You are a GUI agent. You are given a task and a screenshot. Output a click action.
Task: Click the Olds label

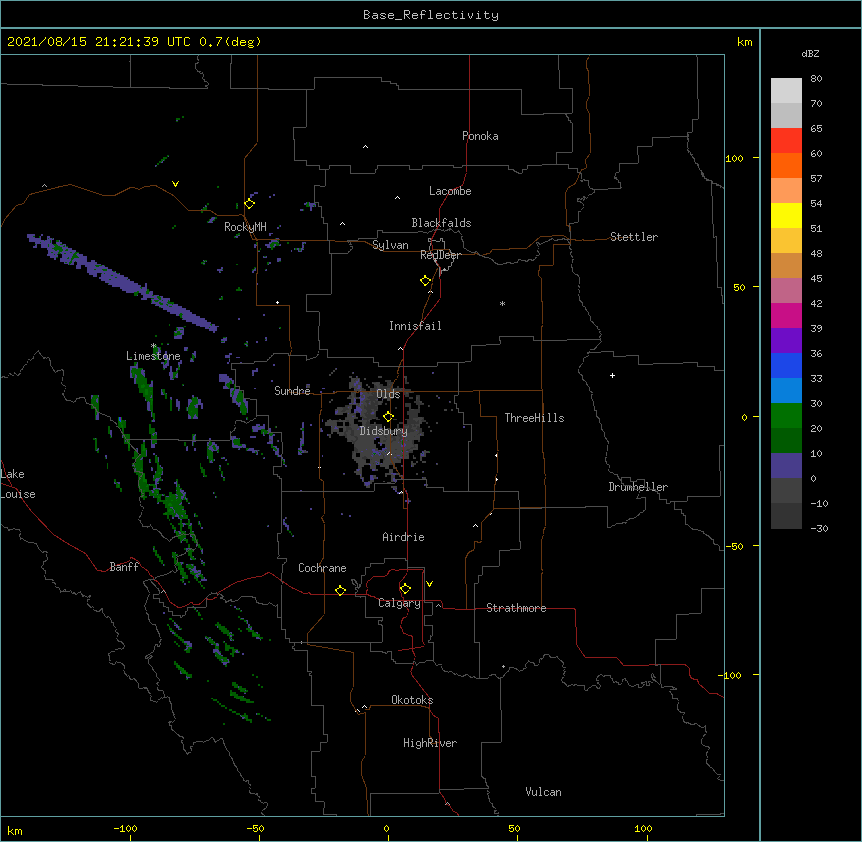click(x=388, y=394)
